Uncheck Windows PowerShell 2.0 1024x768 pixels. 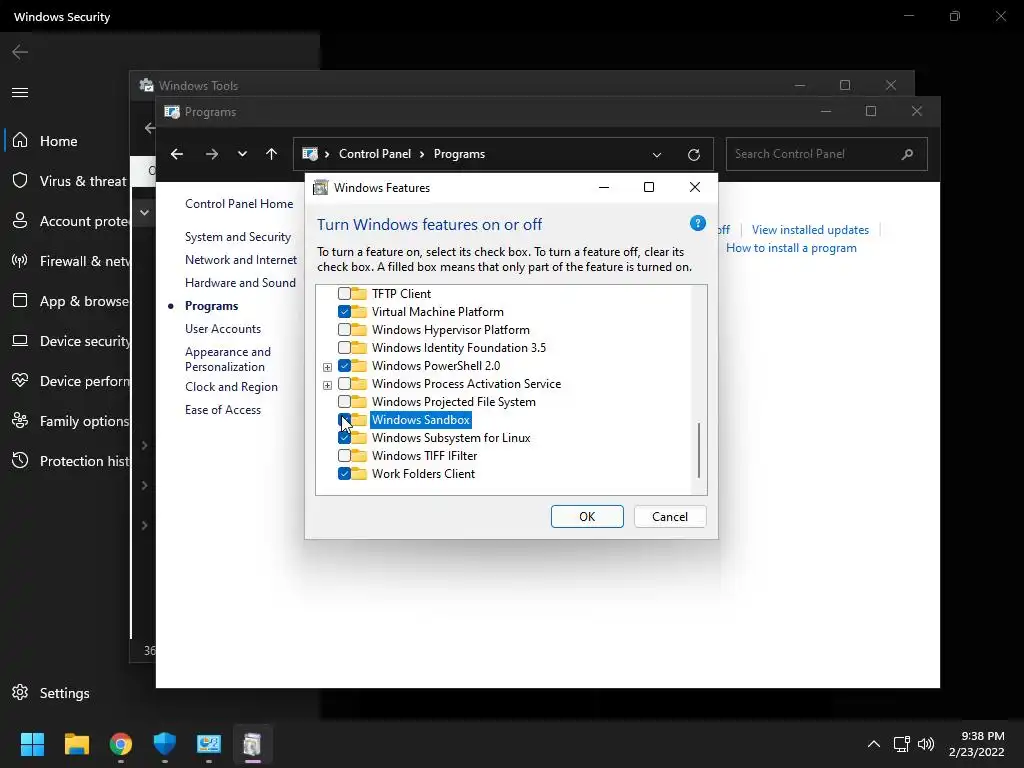coord(344,366)
